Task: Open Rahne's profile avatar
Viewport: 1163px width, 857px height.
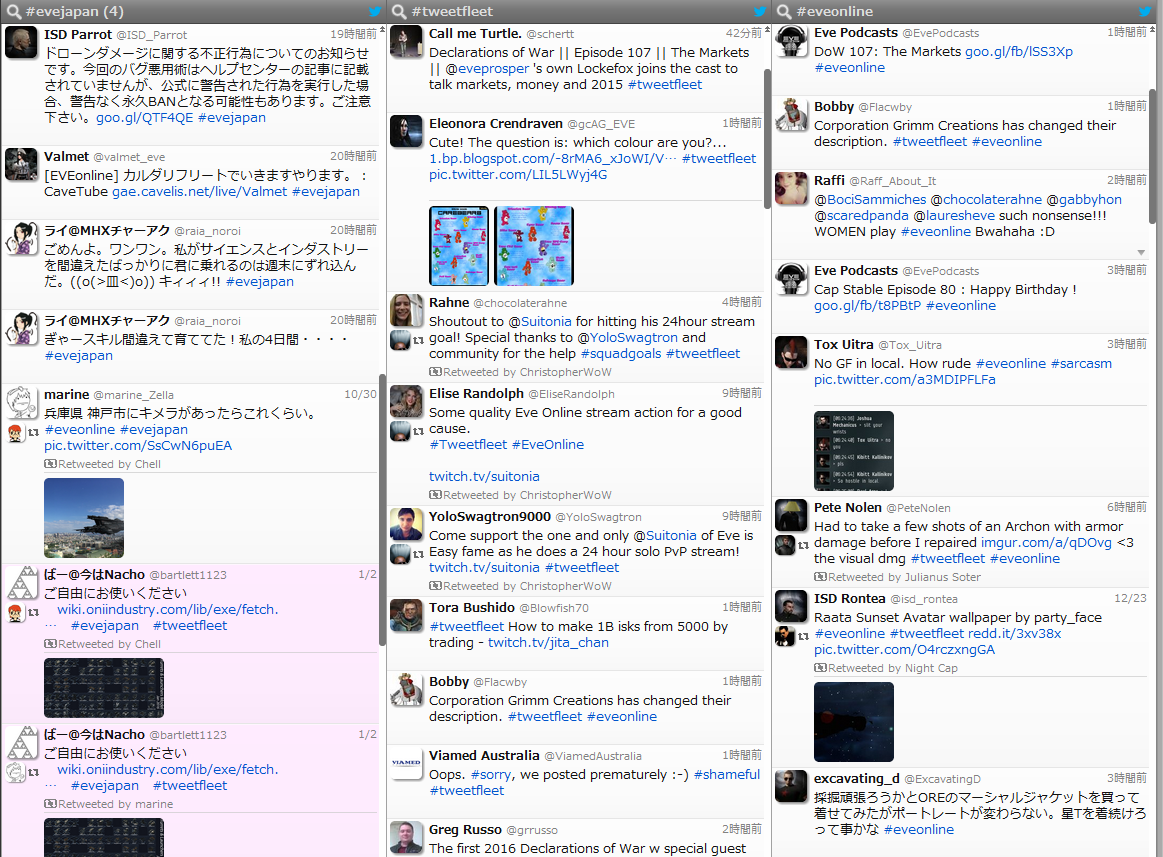Action: [406, 310]
